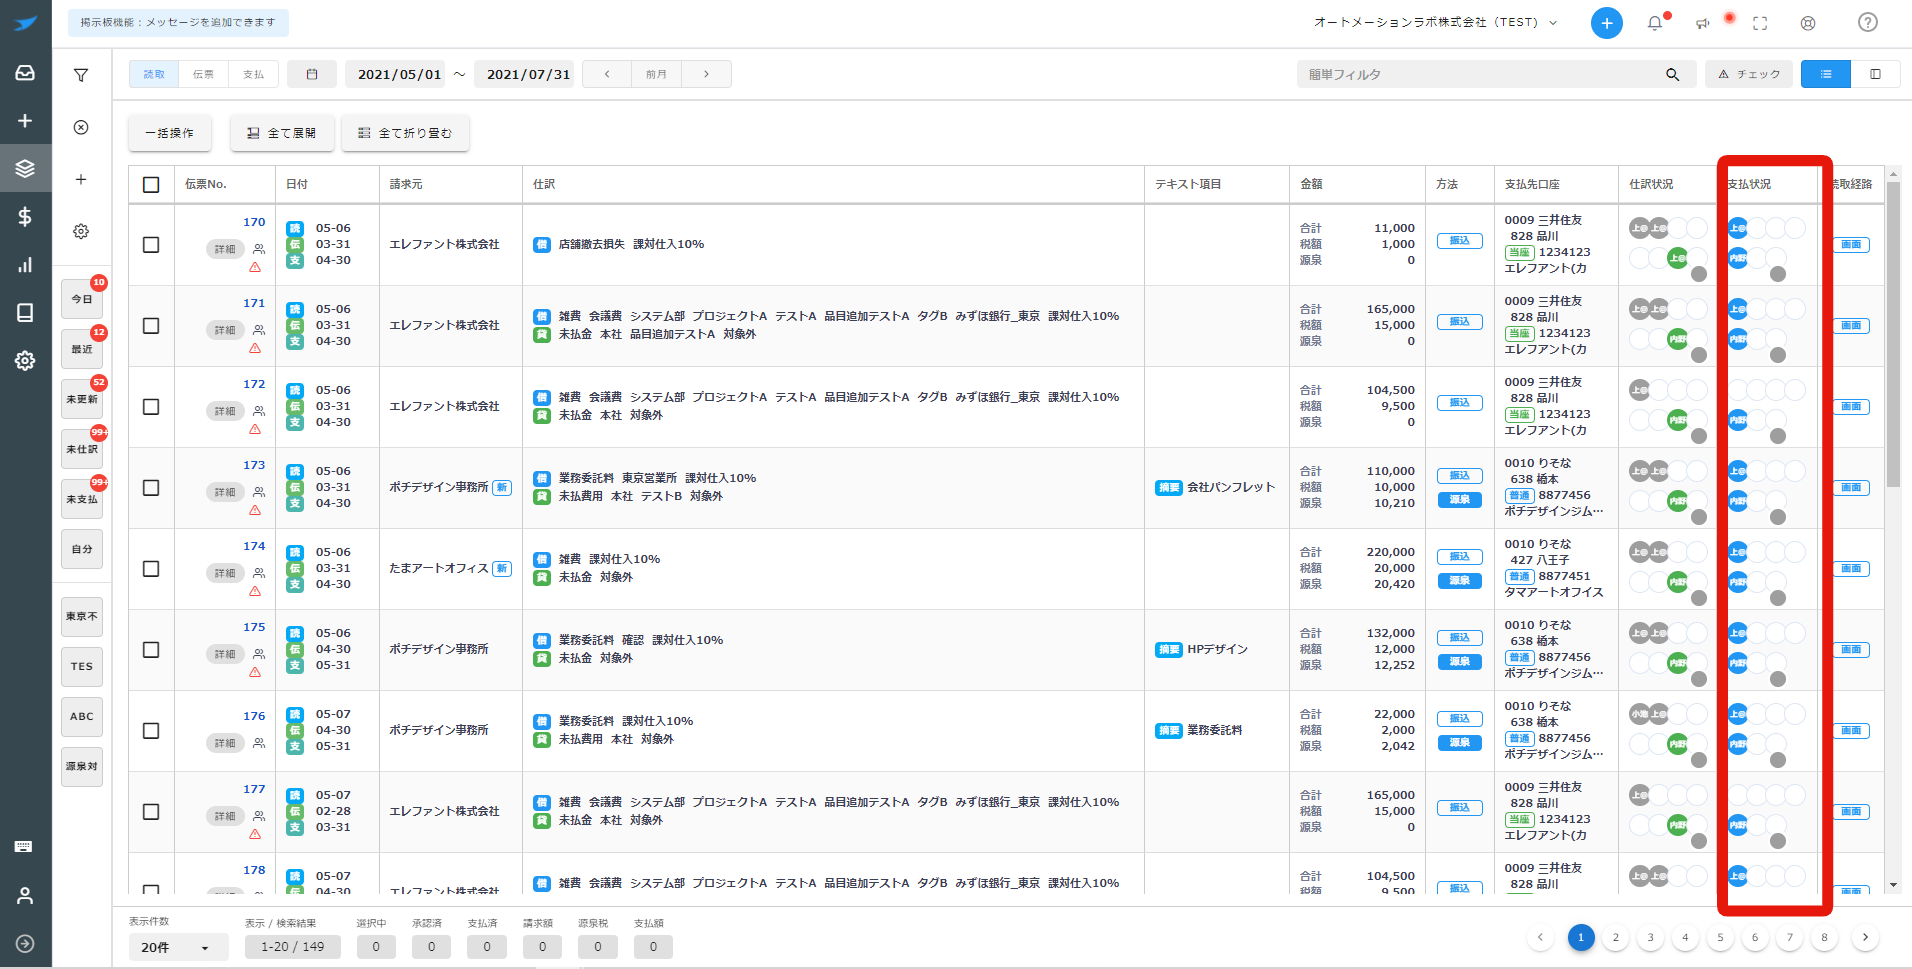Check the row checkbox for voucher 170

tap(151, 245)
